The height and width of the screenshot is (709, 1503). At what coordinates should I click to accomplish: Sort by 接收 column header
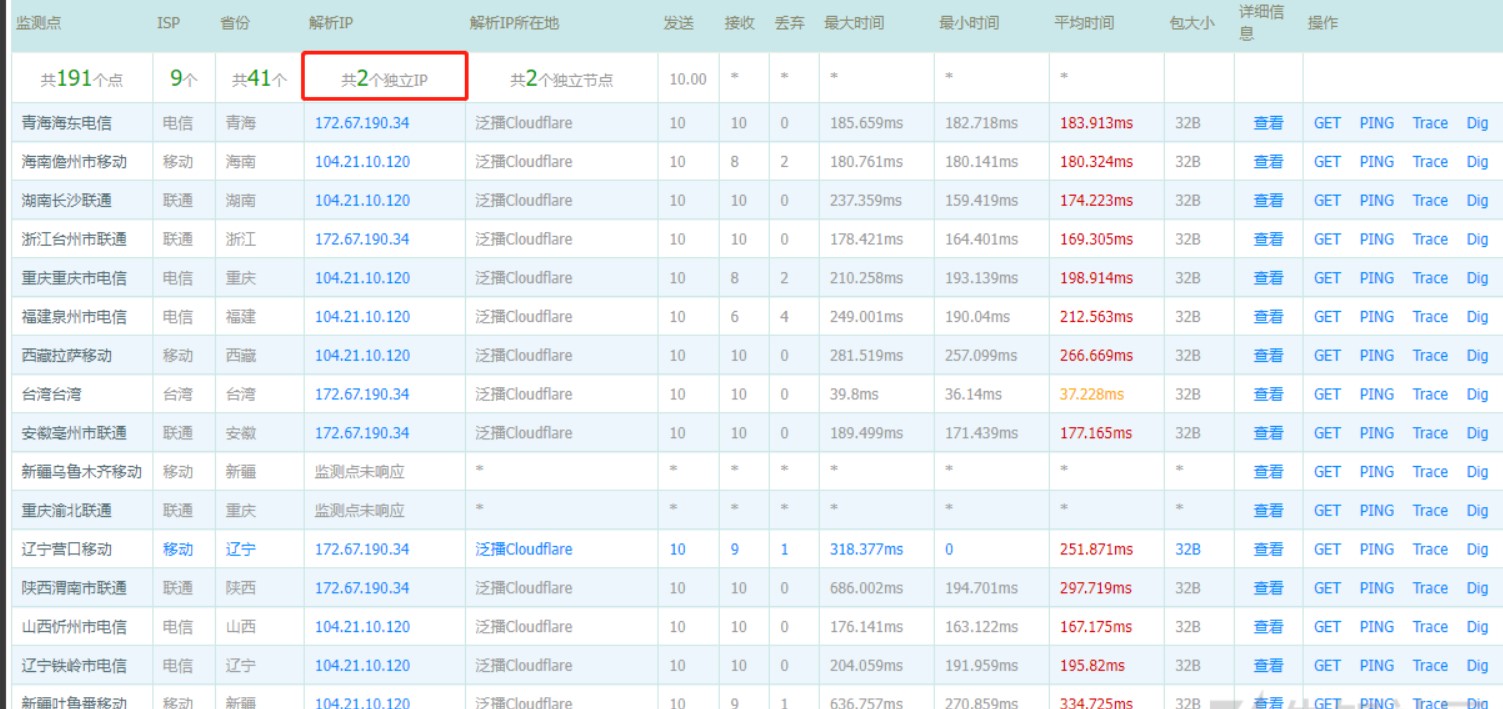pos(739,23)
